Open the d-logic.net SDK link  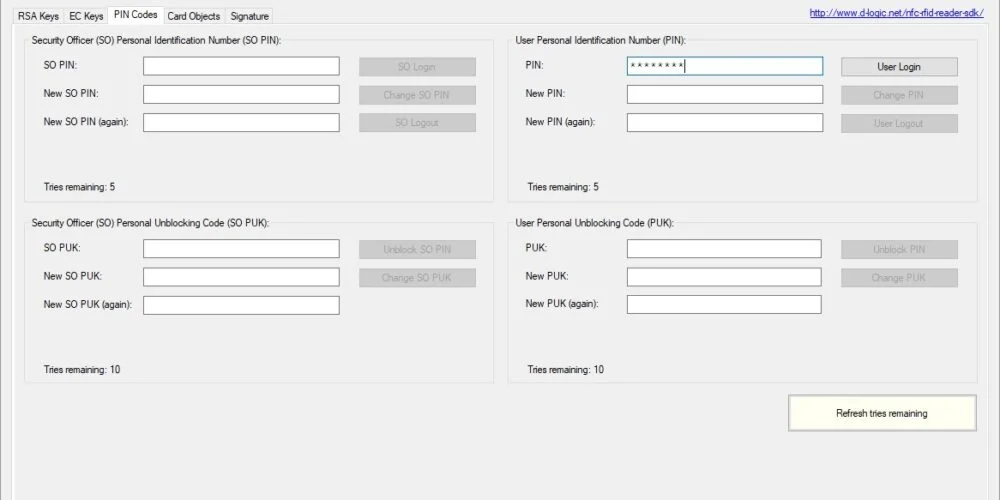pos(896,13)
